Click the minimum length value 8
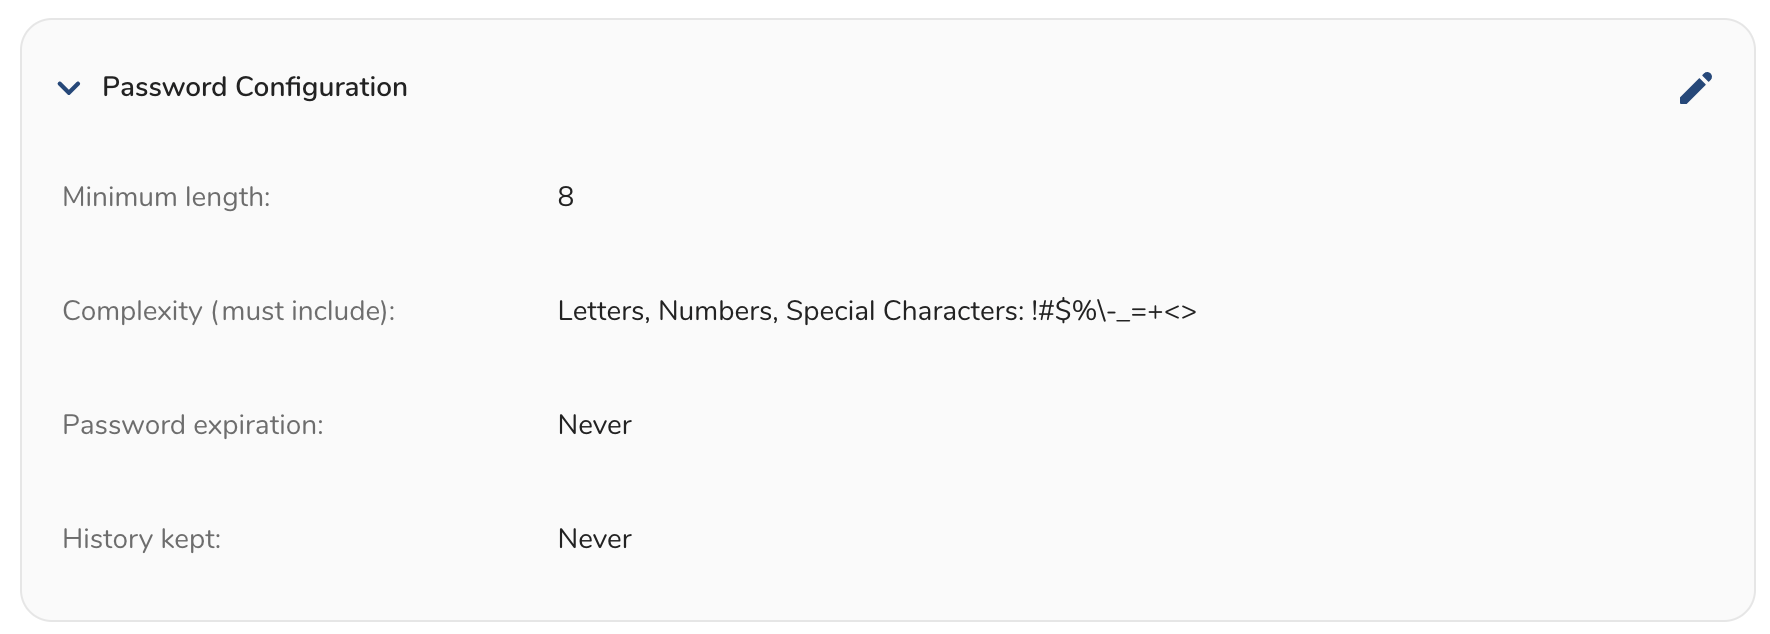Screen dimensions: 1770x634 click(x=566, y=197)
